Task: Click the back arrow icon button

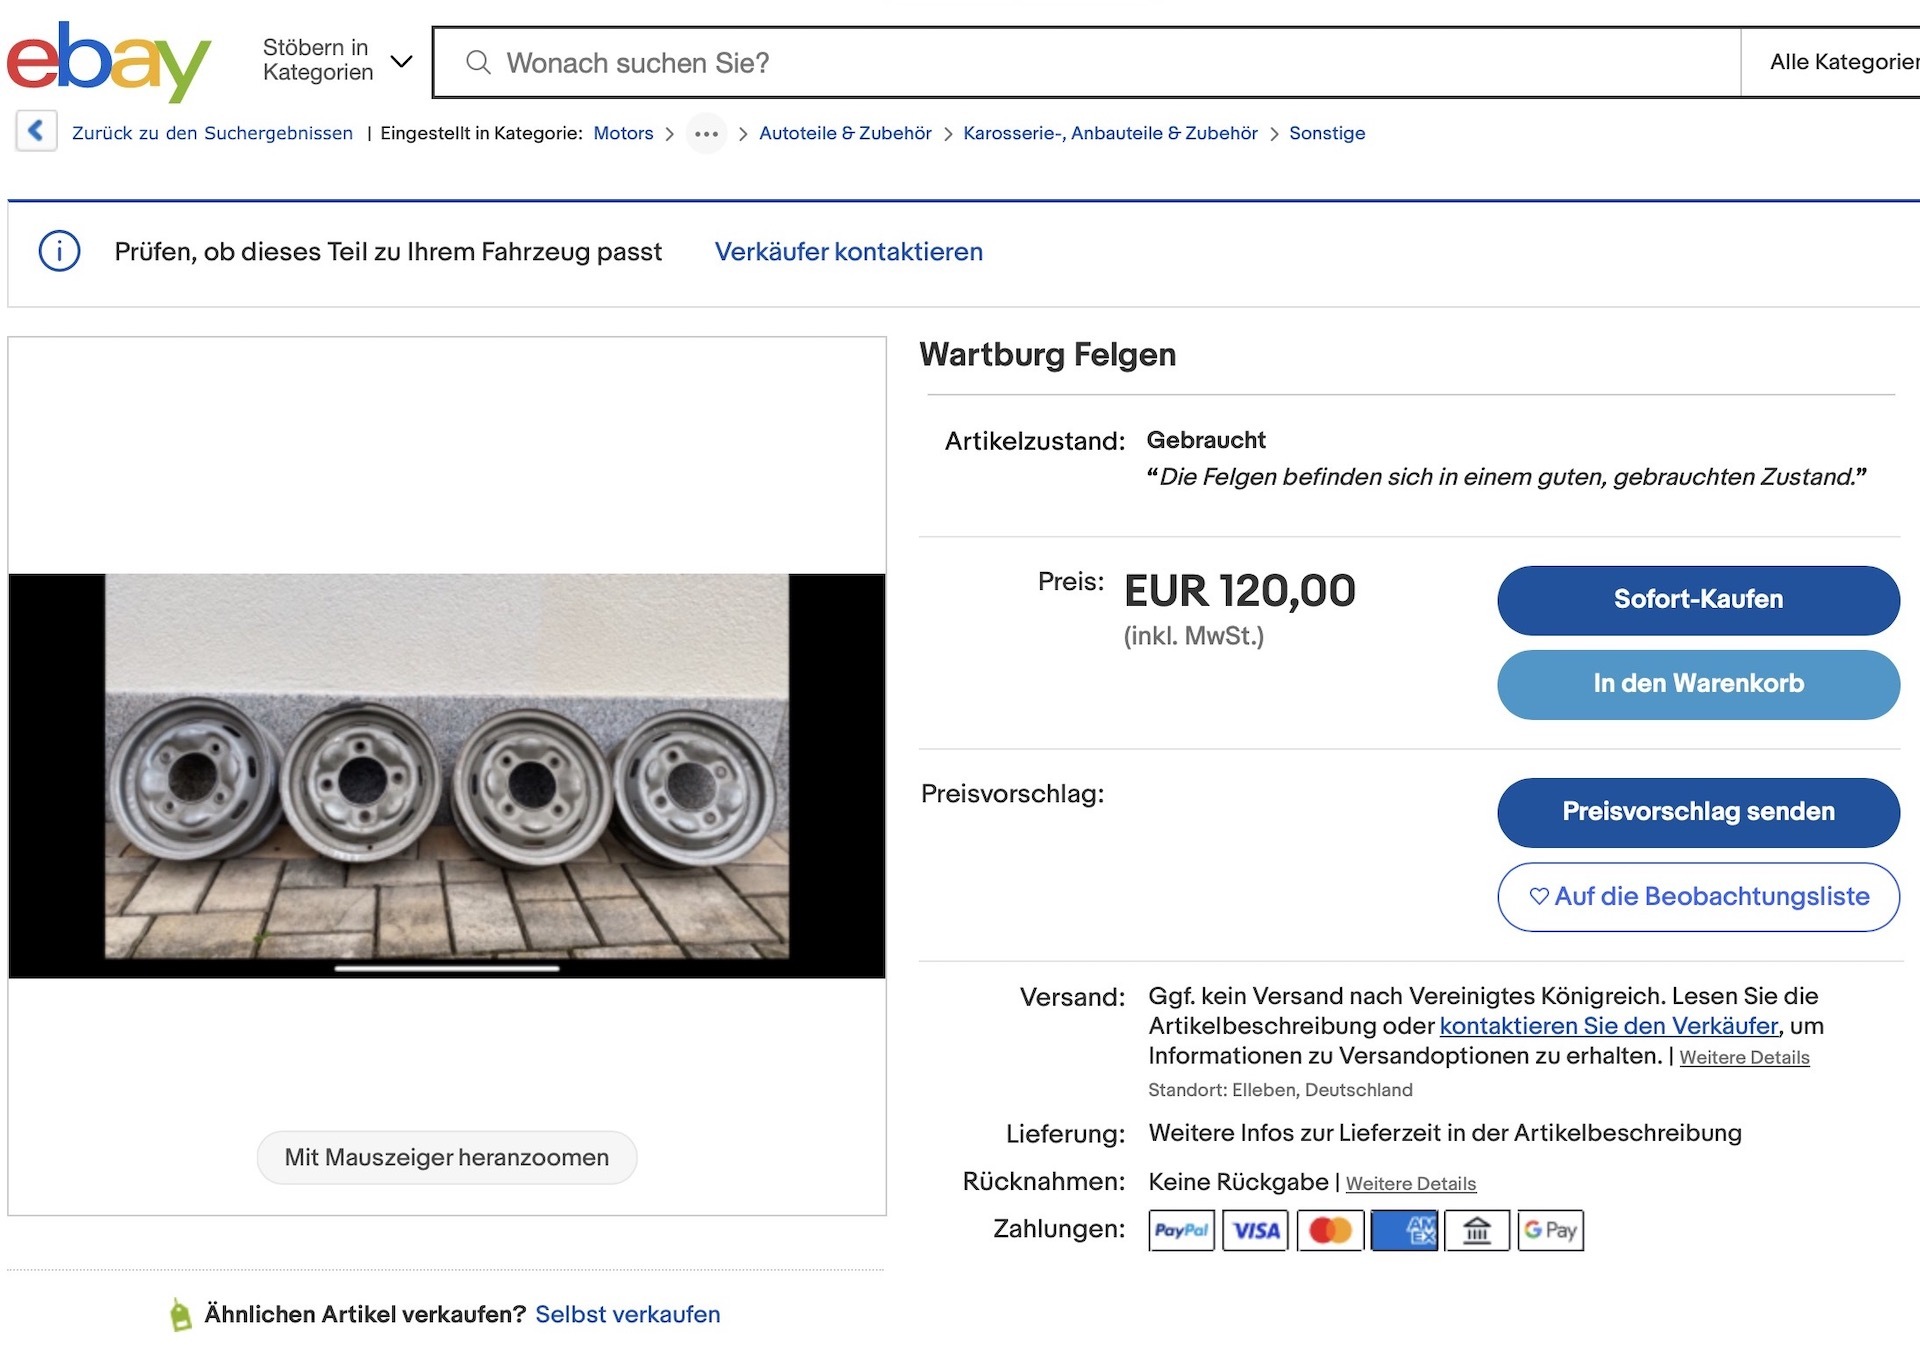Action: (x=36, y=131)
